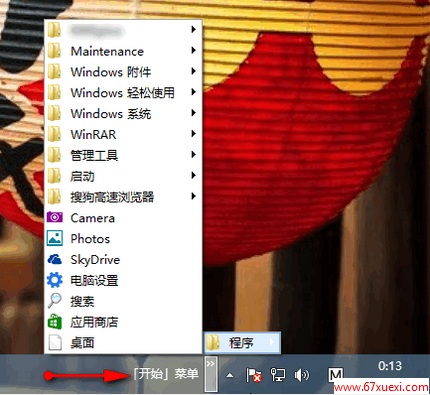Image resolution: width=430 pixels, height=395 pixels.
Task: Open the 应用商店 store icon
Action: click(55, 322)
